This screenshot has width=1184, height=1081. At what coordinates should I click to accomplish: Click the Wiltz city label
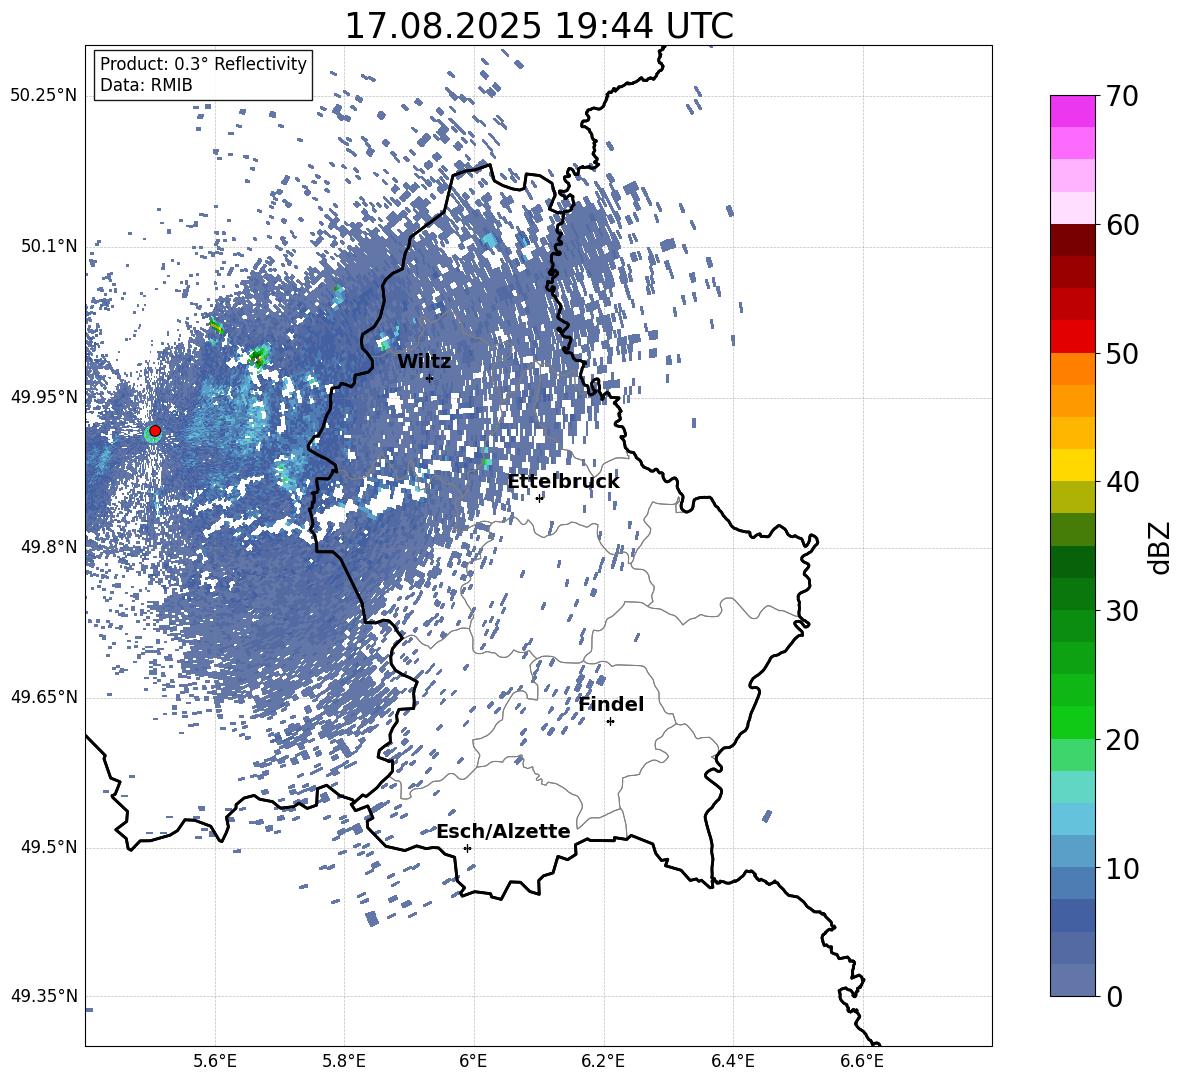pyautogui.click(x=424, y=362)
